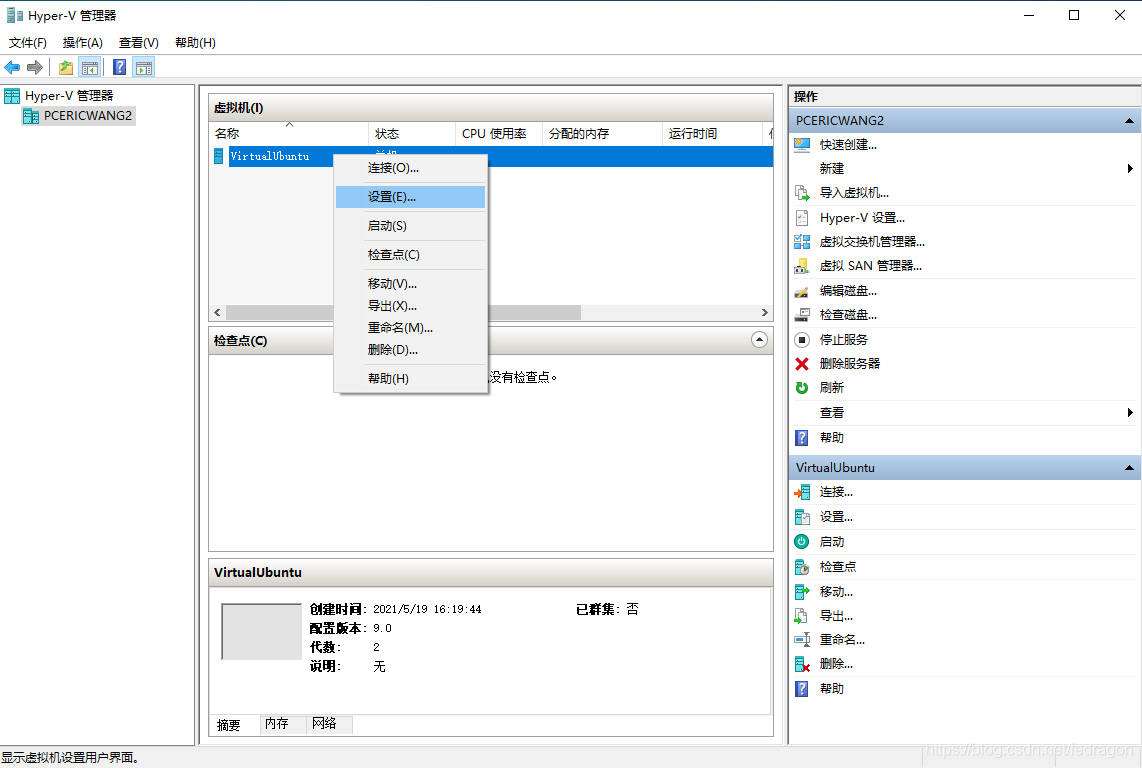Screen dimensions: 1142x768
Task: Click the Quick Create (快速创建) icon
Action: point(802,145)
